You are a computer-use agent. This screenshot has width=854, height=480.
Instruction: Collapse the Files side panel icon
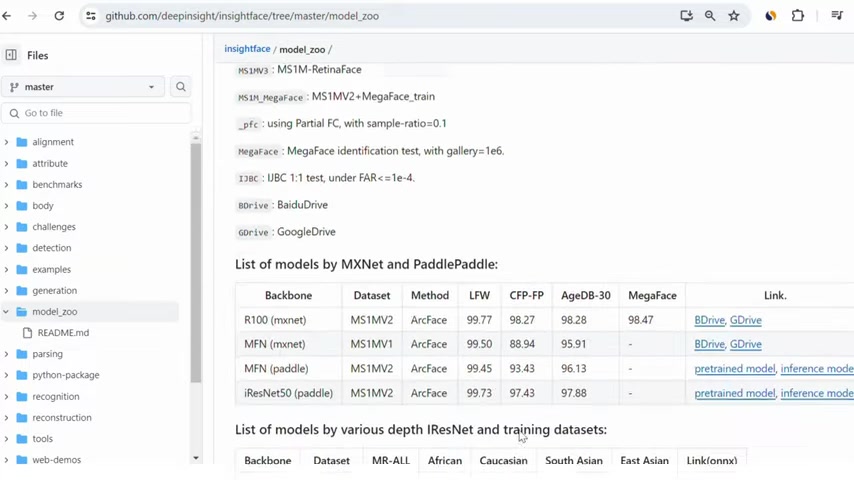11,55
